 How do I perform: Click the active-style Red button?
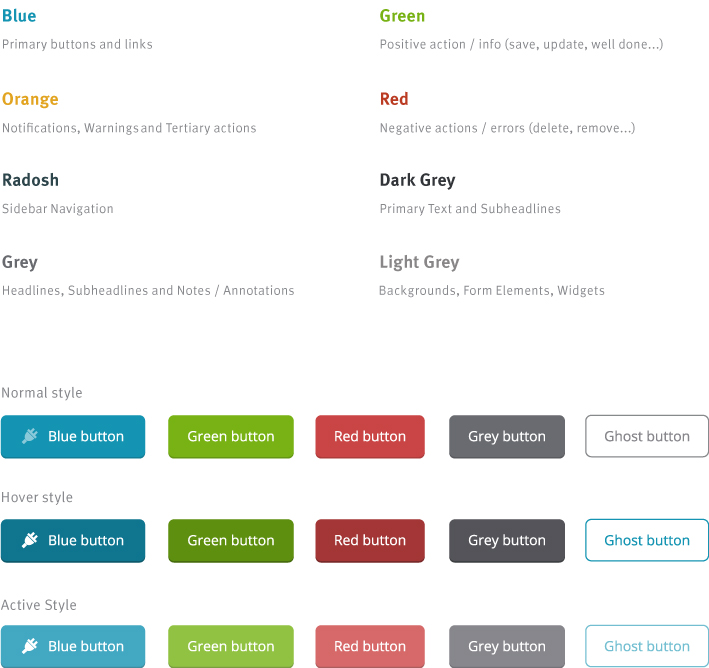coord(370,646)
